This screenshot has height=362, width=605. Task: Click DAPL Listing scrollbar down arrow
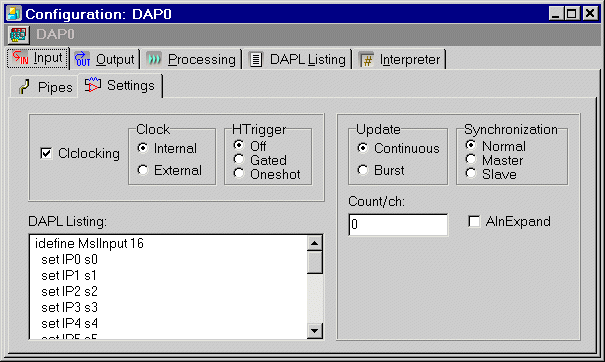(315, 331)
